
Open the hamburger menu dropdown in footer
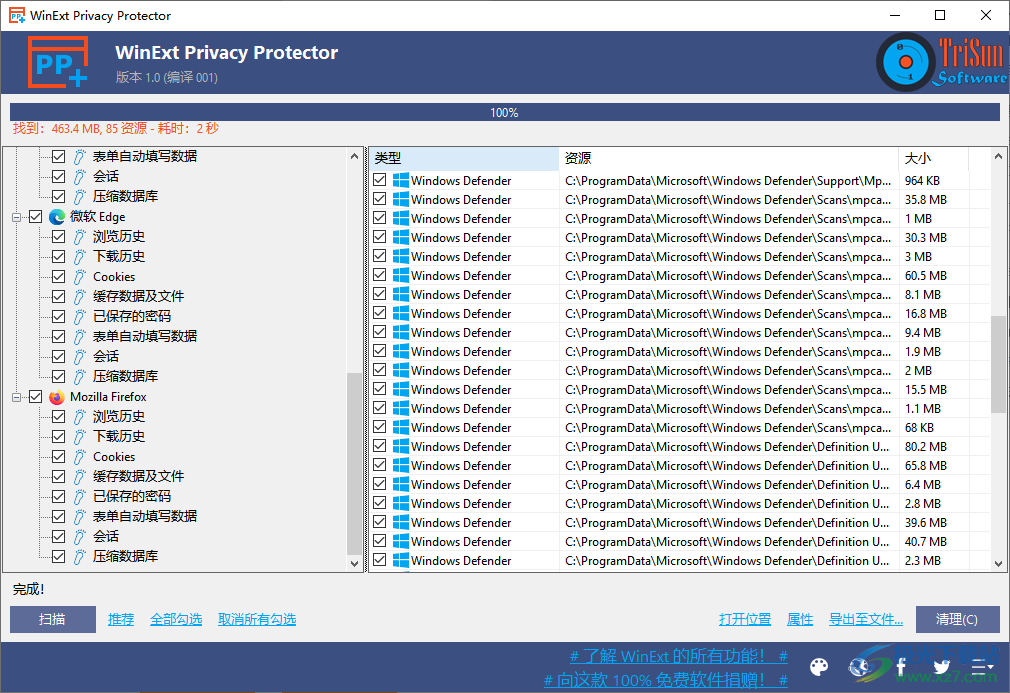(x=982, y=667)
